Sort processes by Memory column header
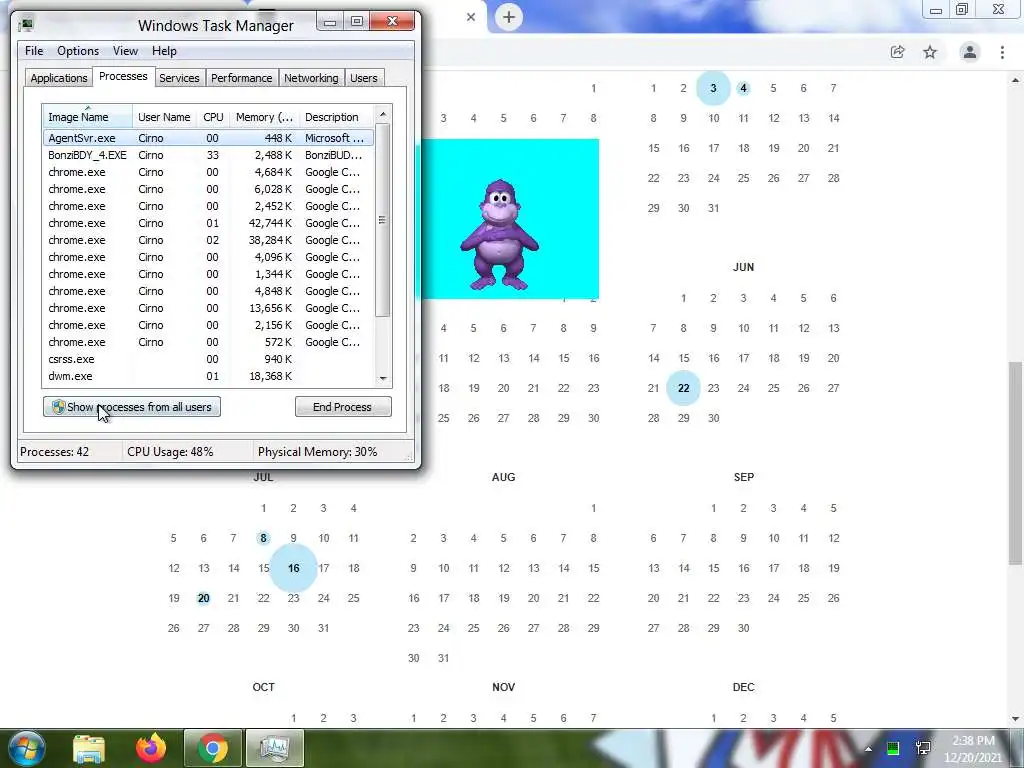 pyautogui.click(x=264, y=117)
